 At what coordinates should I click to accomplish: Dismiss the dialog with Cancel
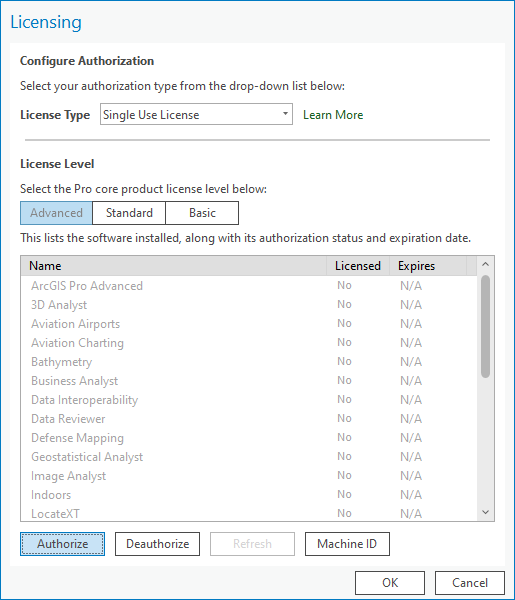[469, 583]
